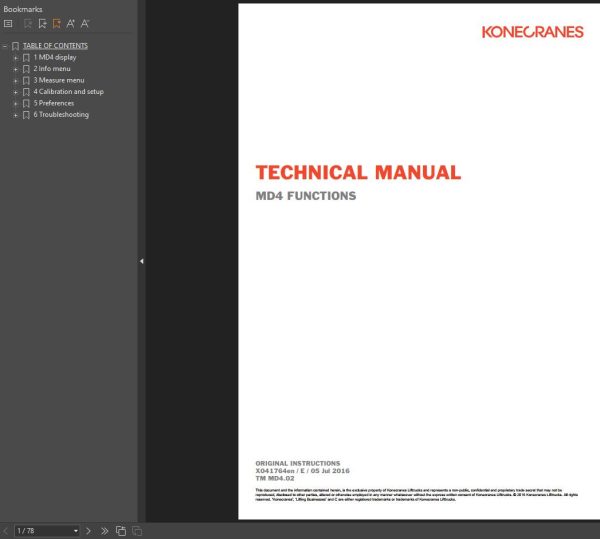Screen dimensions: 600x539
Task: Click document number X041764en line
Action: pos(302,471)
